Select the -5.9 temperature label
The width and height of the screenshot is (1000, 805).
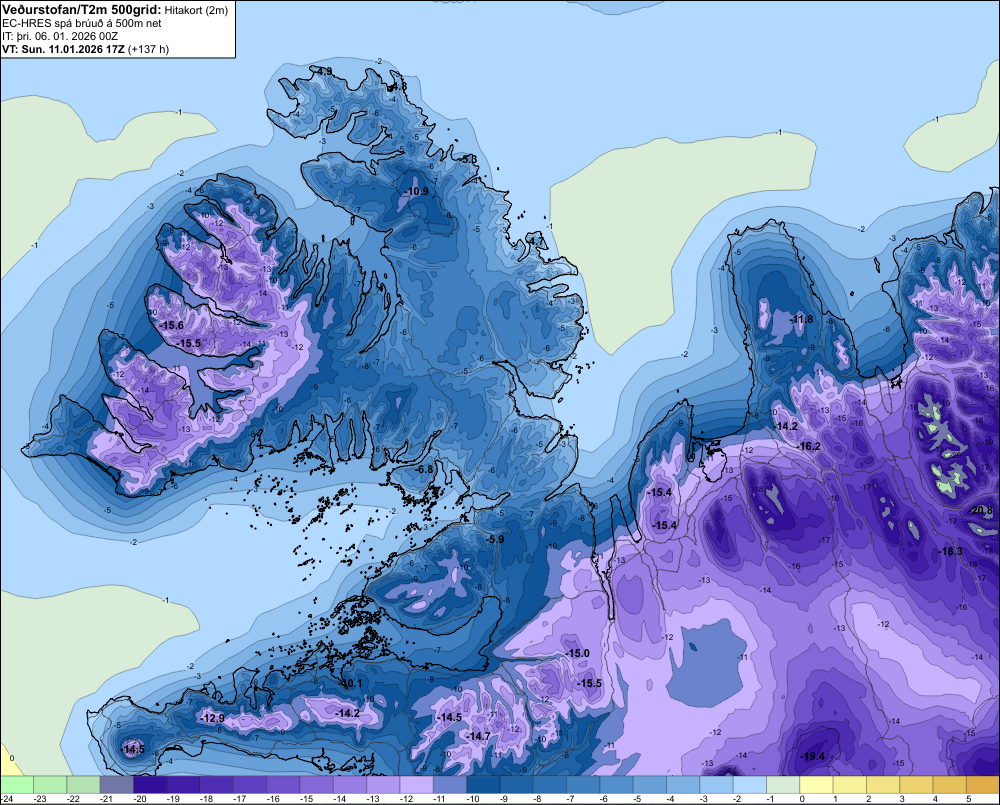(495, 539)
